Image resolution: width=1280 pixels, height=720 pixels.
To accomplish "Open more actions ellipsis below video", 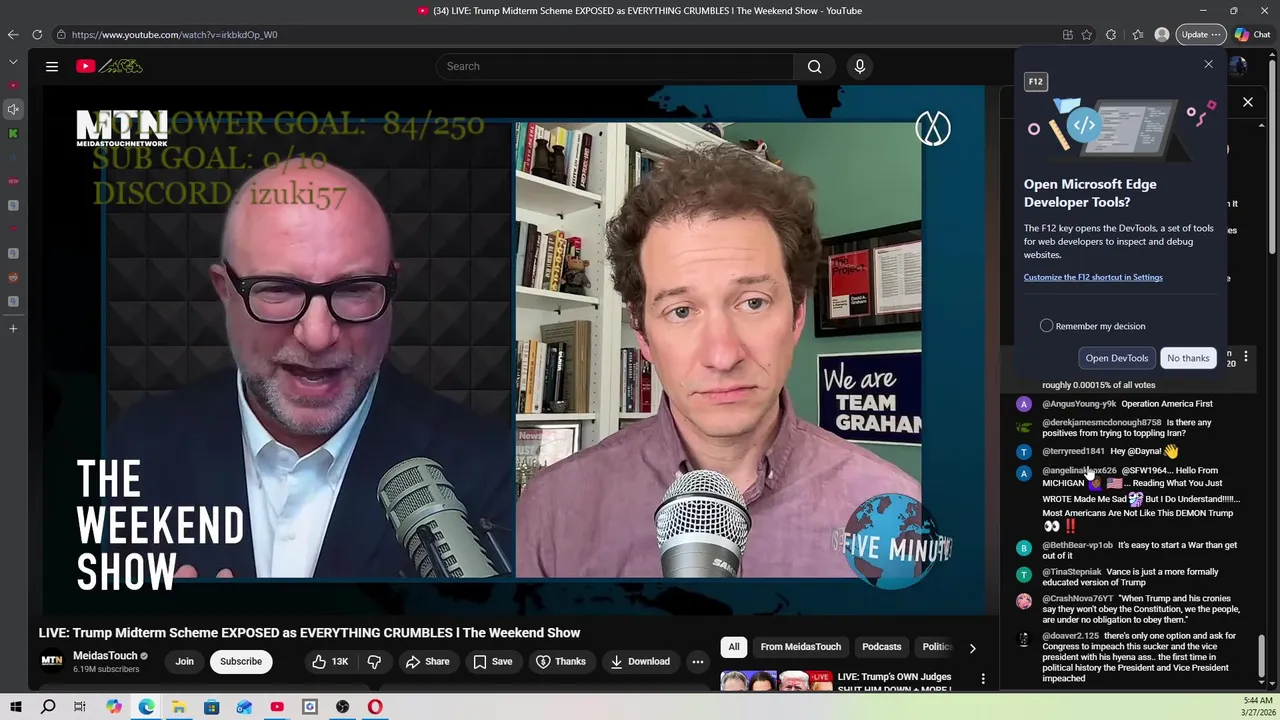I will tap(698, 661).
